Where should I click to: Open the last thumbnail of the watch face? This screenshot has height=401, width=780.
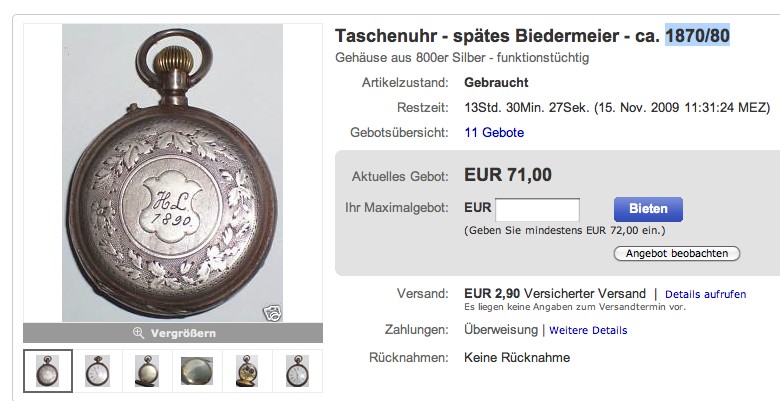[x=297, y=371]
